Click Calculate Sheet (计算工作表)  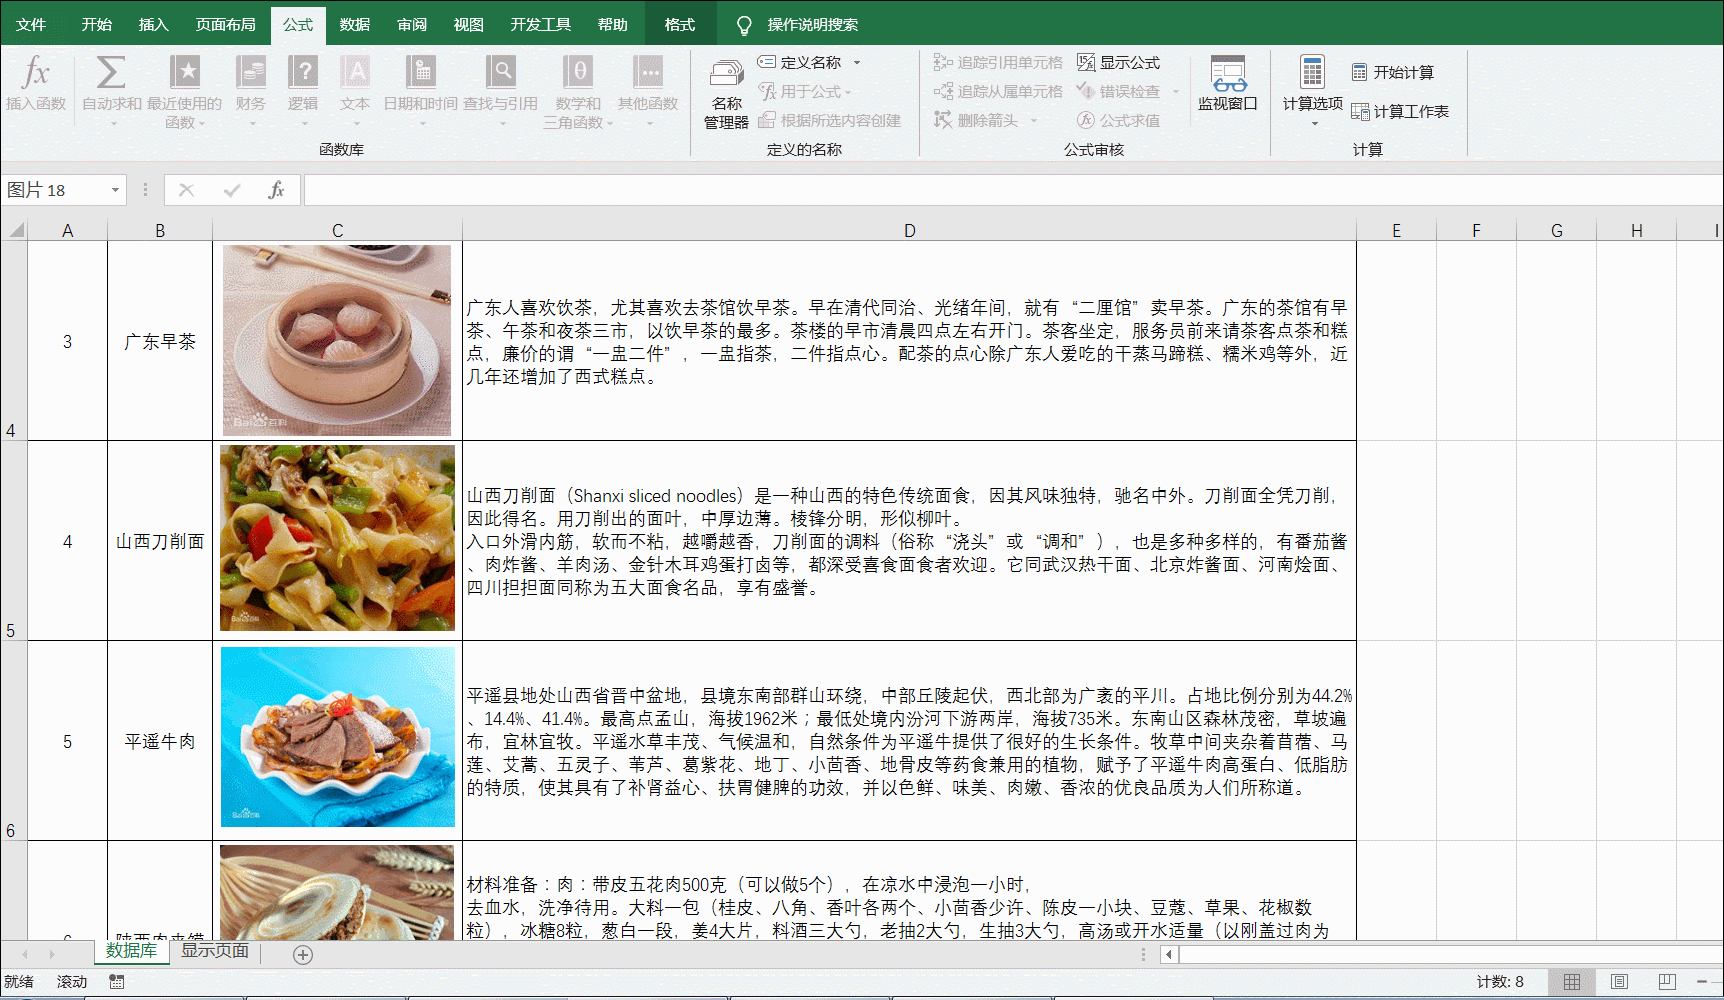click(1400, 111)
